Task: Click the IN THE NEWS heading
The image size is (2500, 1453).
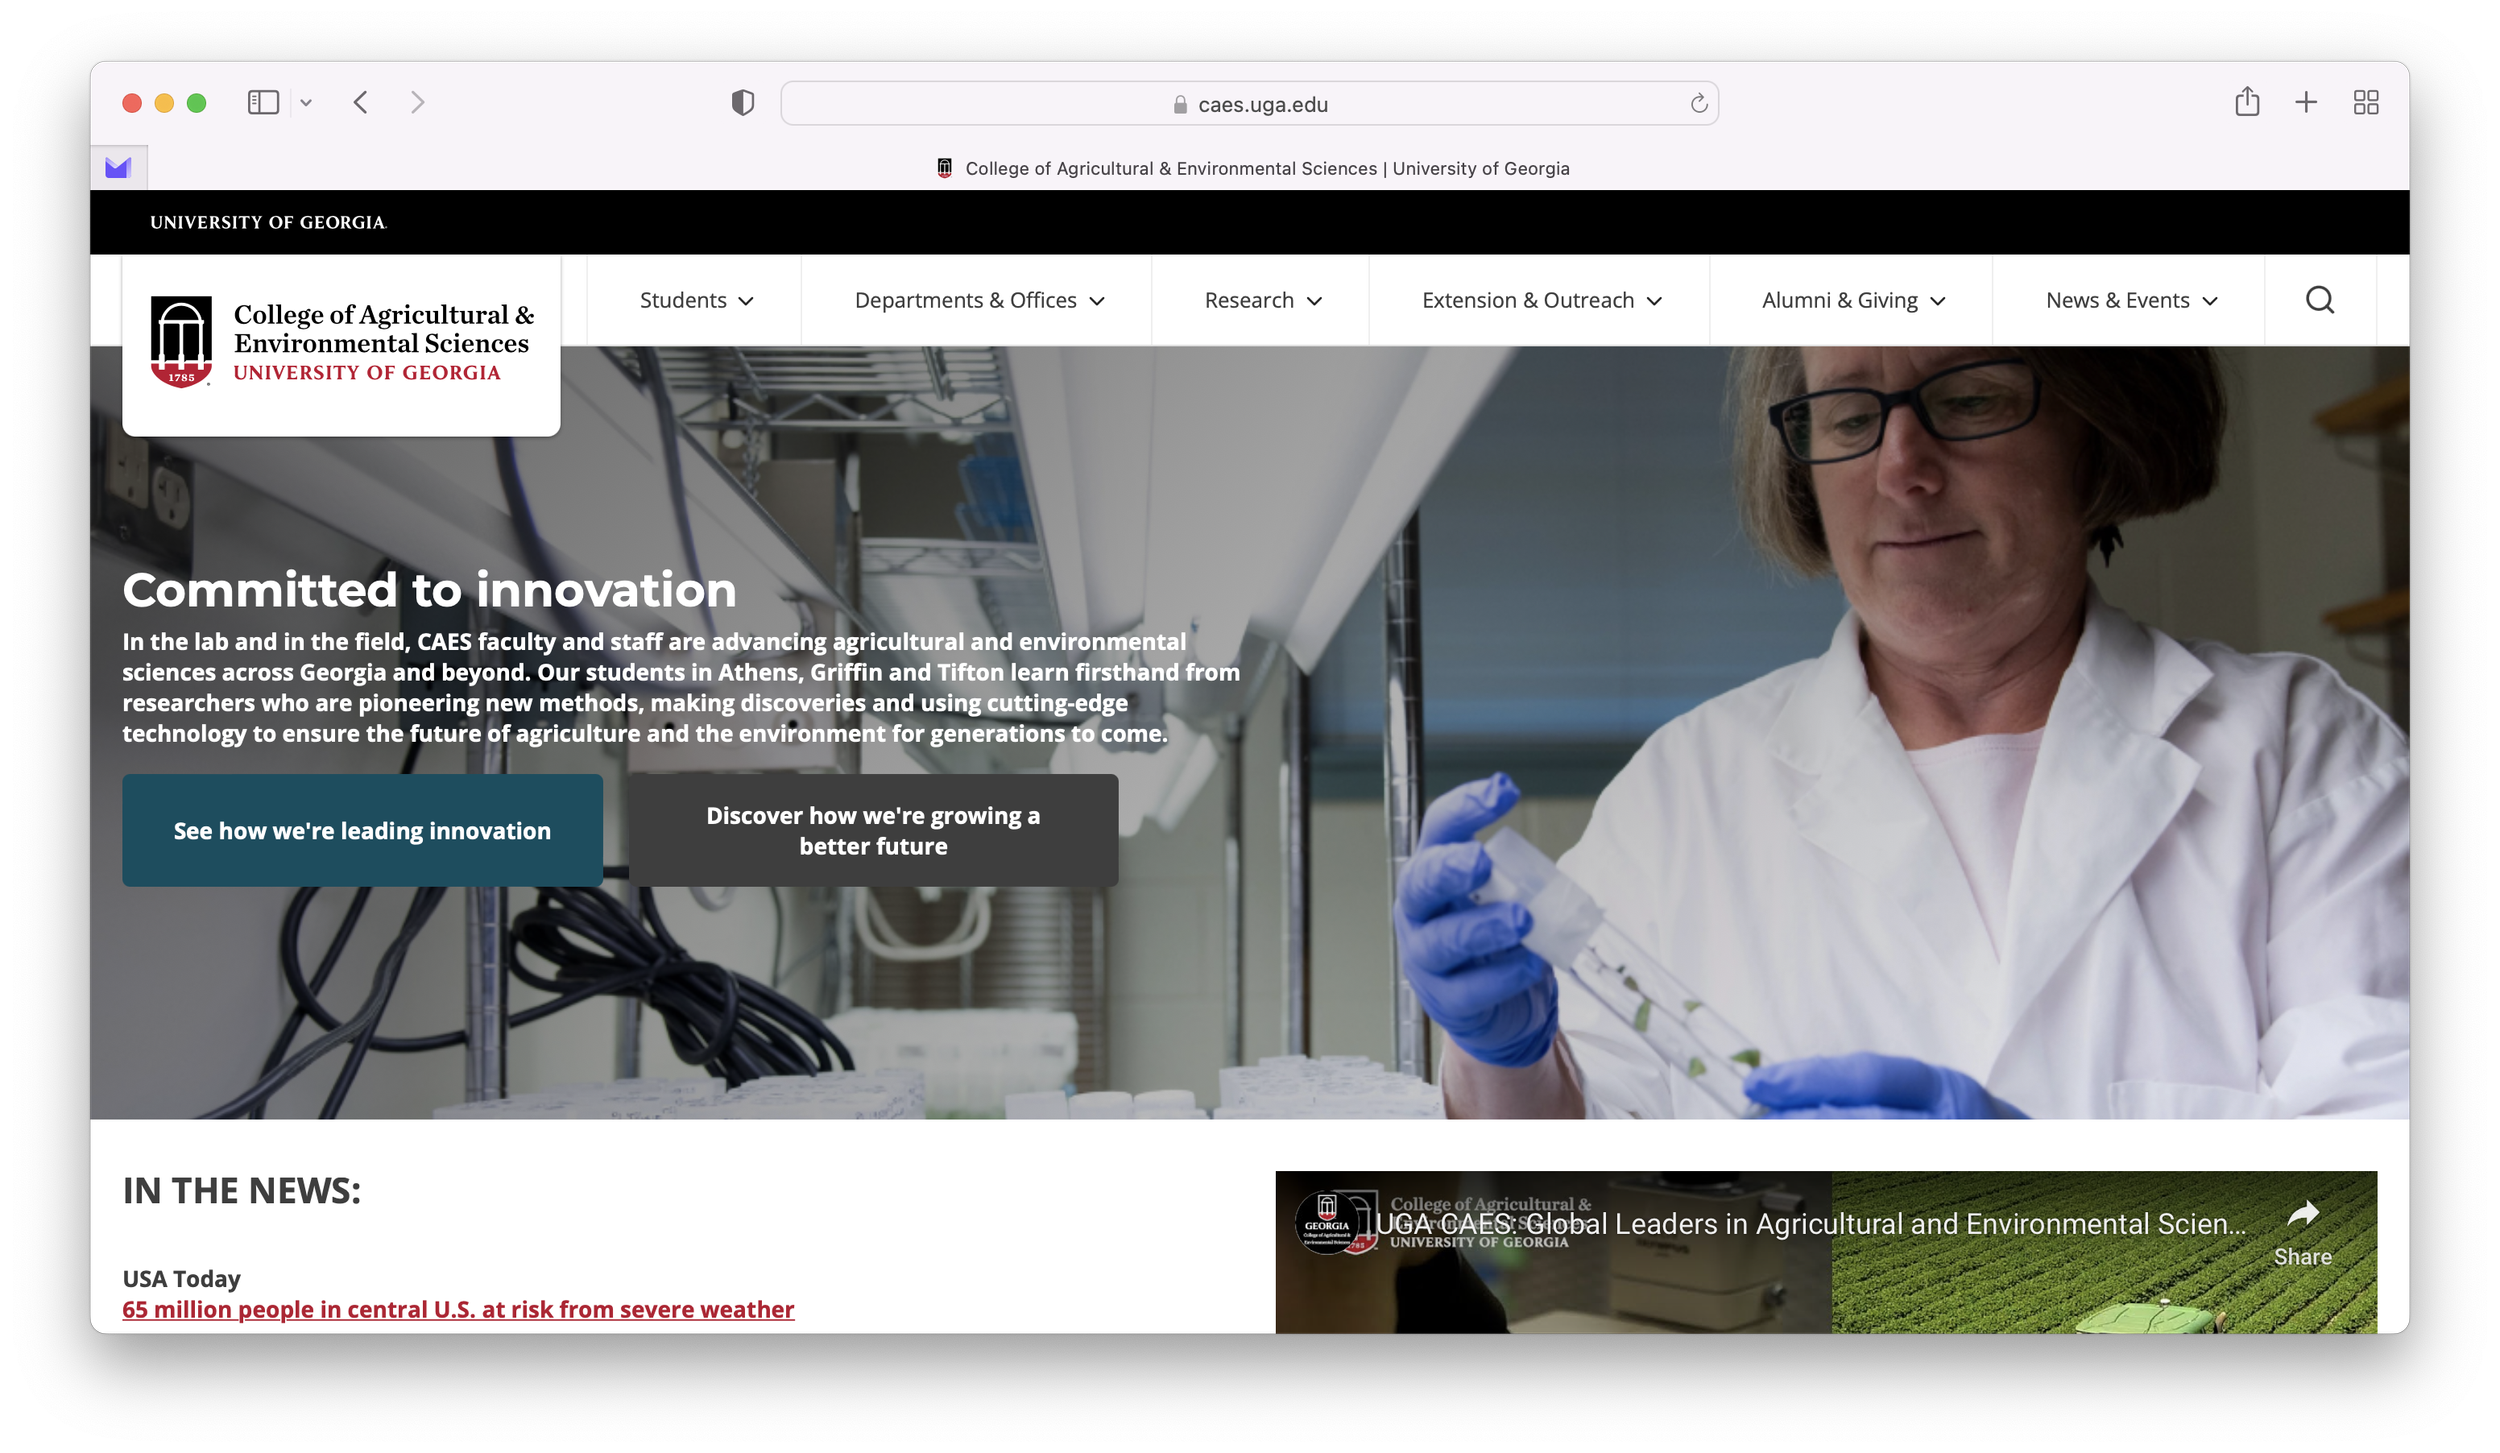Action: [x=241, y=1191]
